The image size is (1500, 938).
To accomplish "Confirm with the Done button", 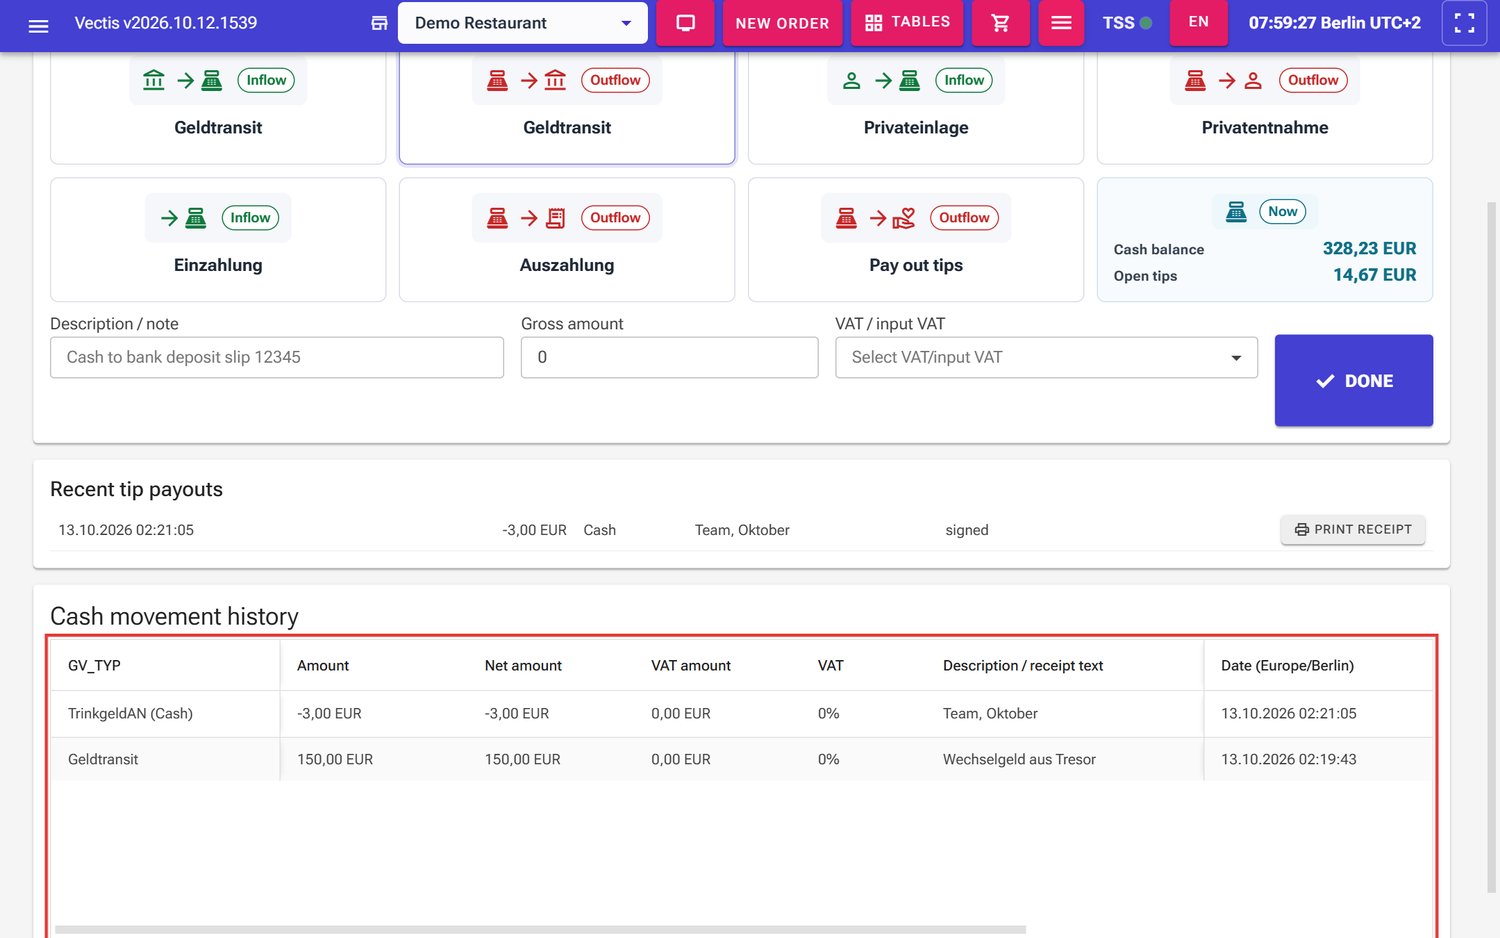I will [1353, 381].
